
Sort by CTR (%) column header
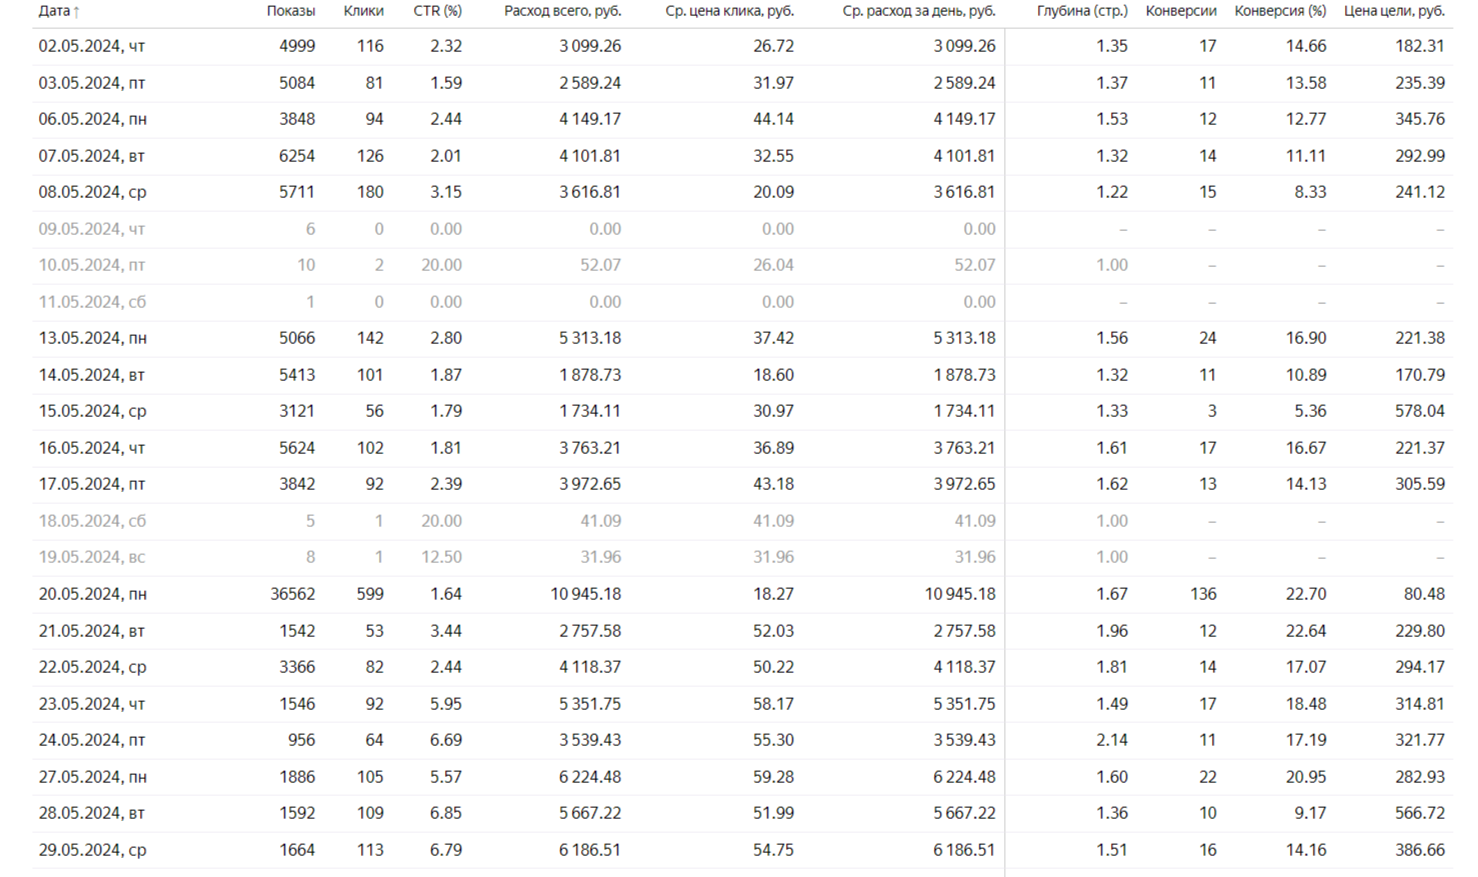coord(438,11)
